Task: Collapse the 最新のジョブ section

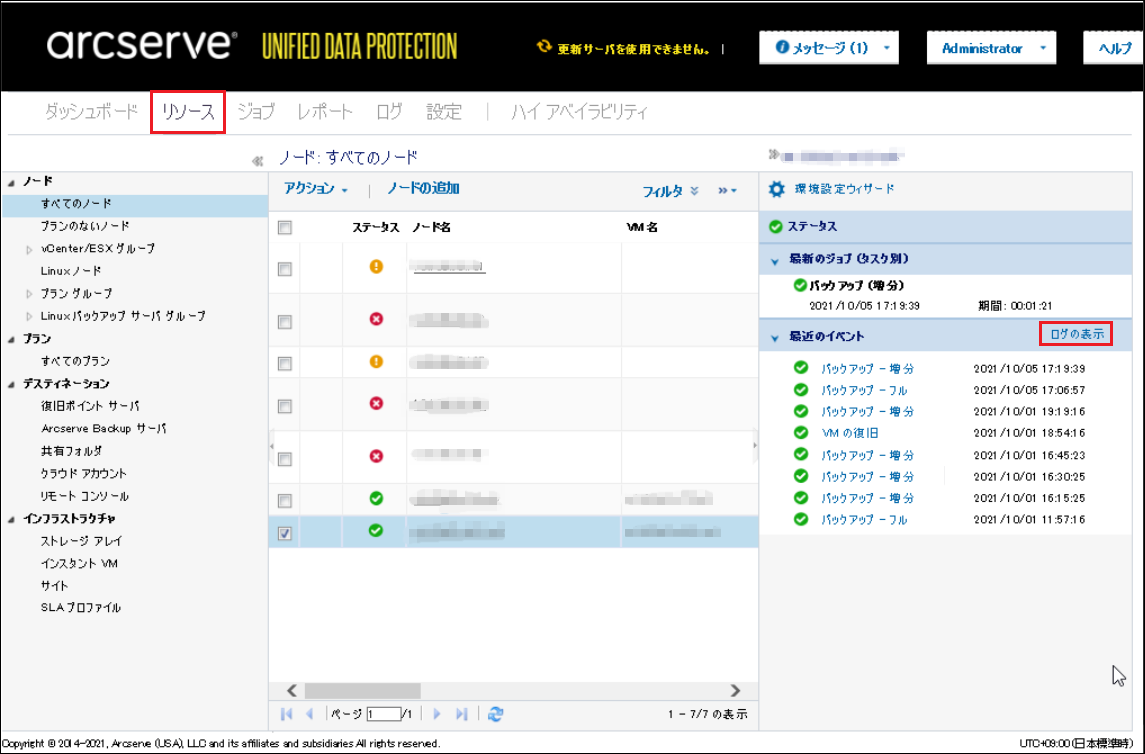Action: [x=775, y=261]
